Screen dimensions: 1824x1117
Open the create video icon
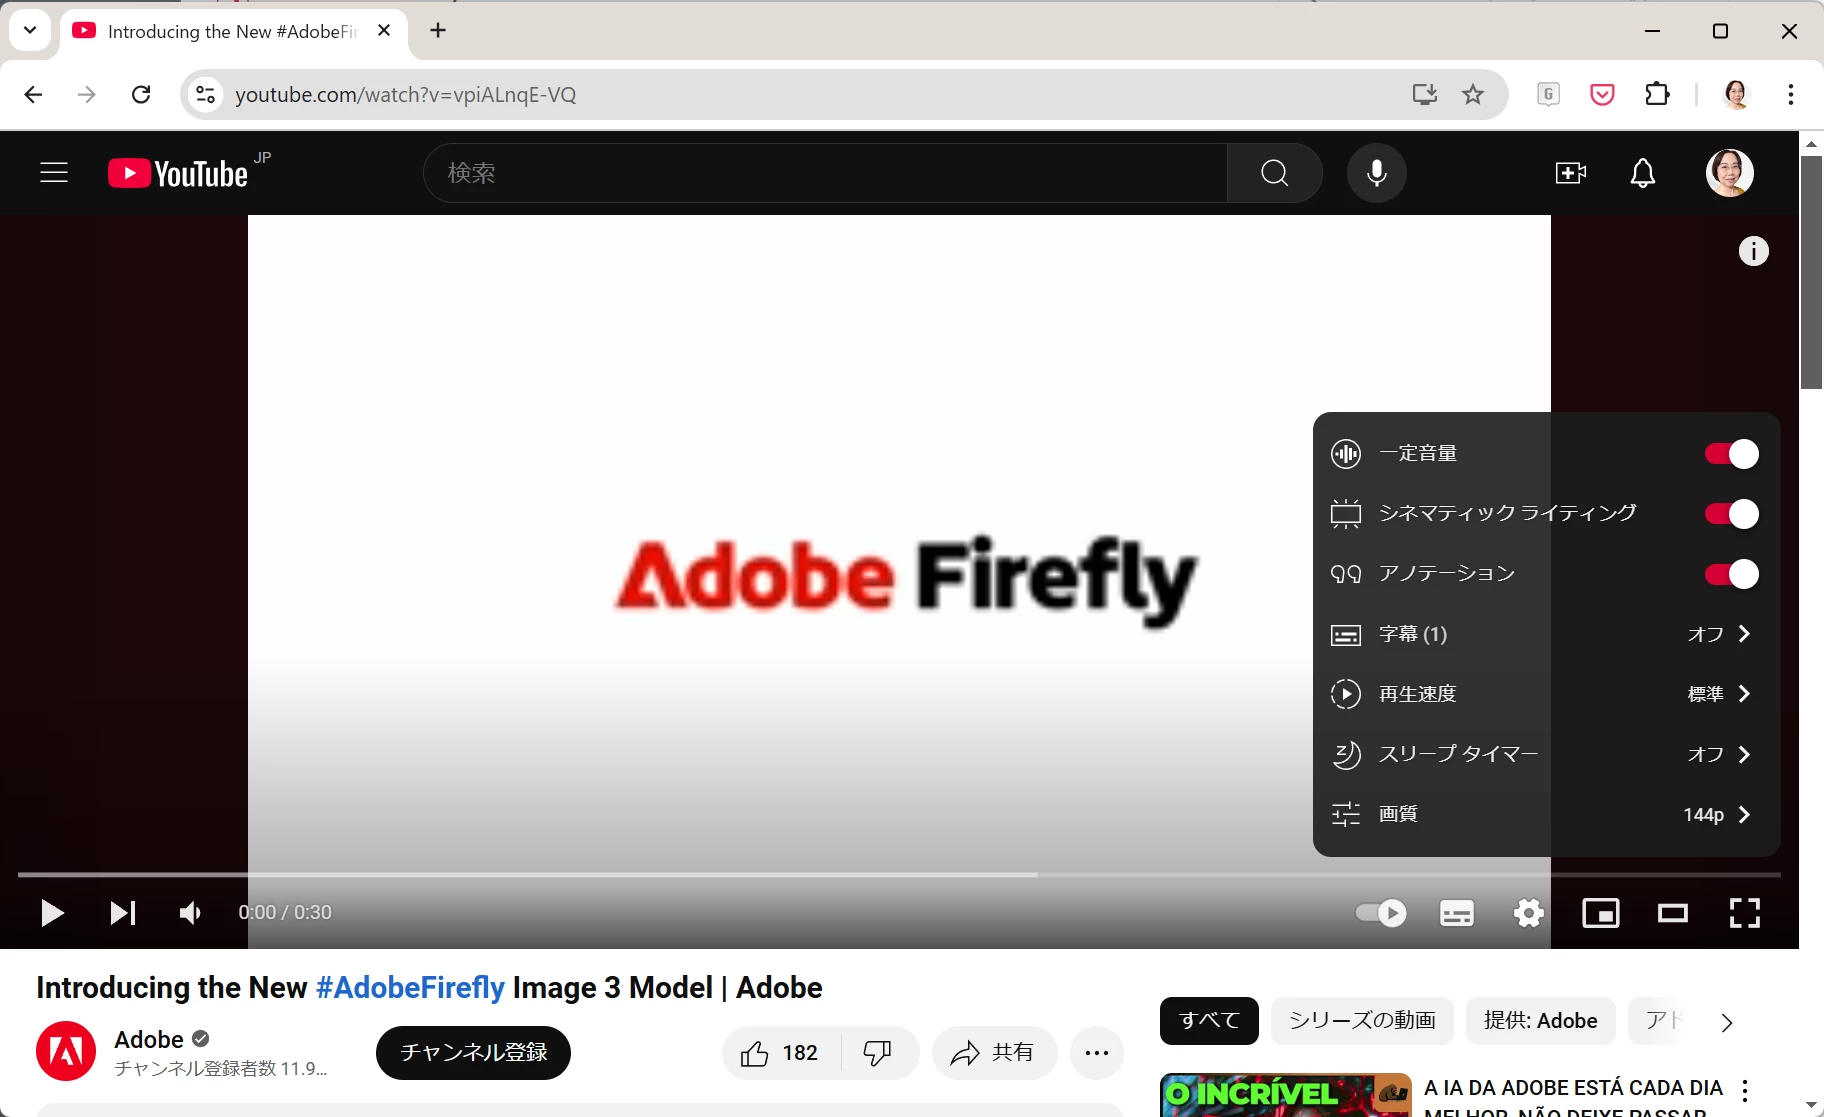click(1571, 173)
